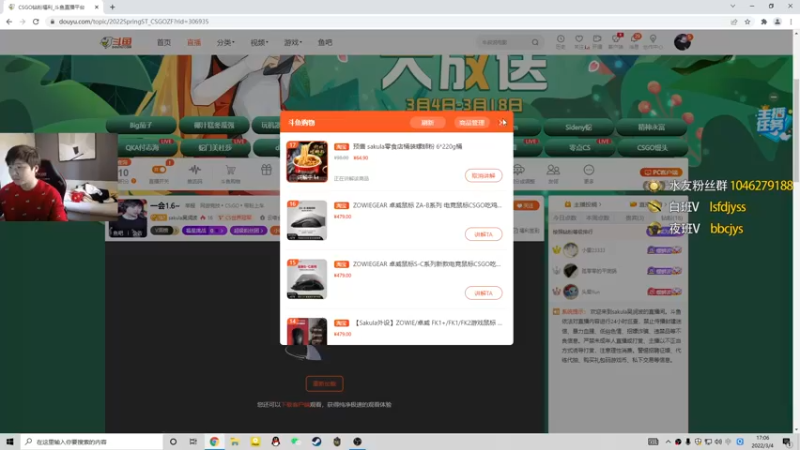The height and width of the screenshot is (450, 800).
Task: Click the Windows taskbar search box
Action: pos(92,441)
